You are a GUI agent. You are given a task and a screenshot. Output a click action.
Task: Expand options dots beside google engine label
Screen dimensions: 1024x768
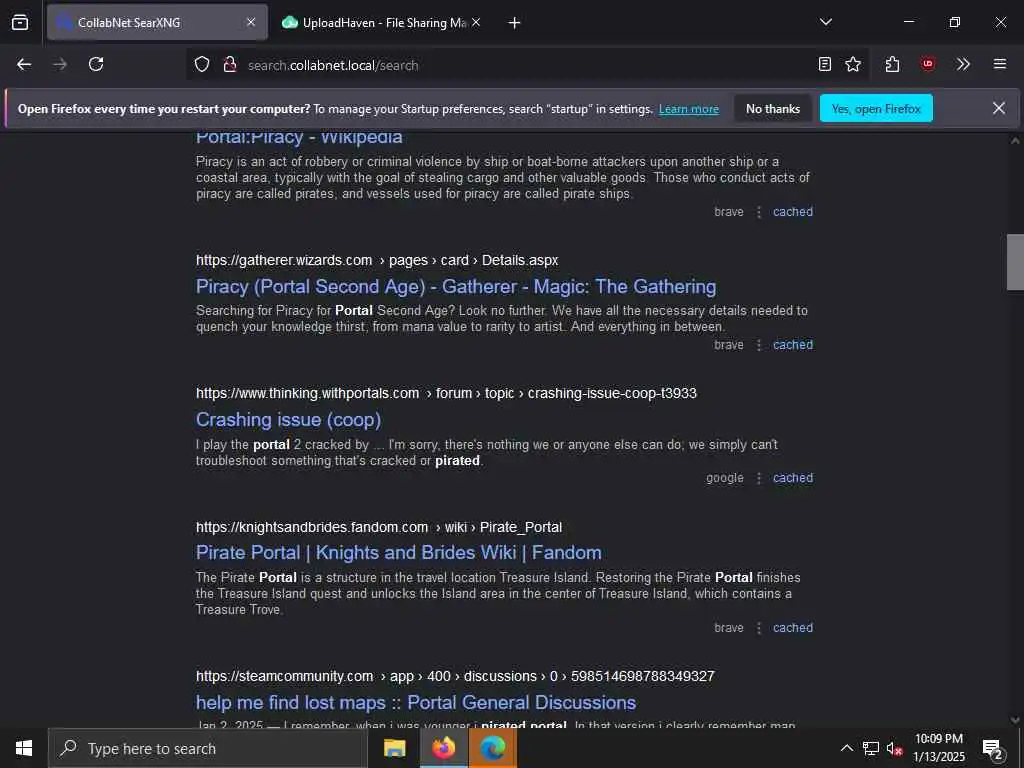pyautogui.click(x=759, y=478)
